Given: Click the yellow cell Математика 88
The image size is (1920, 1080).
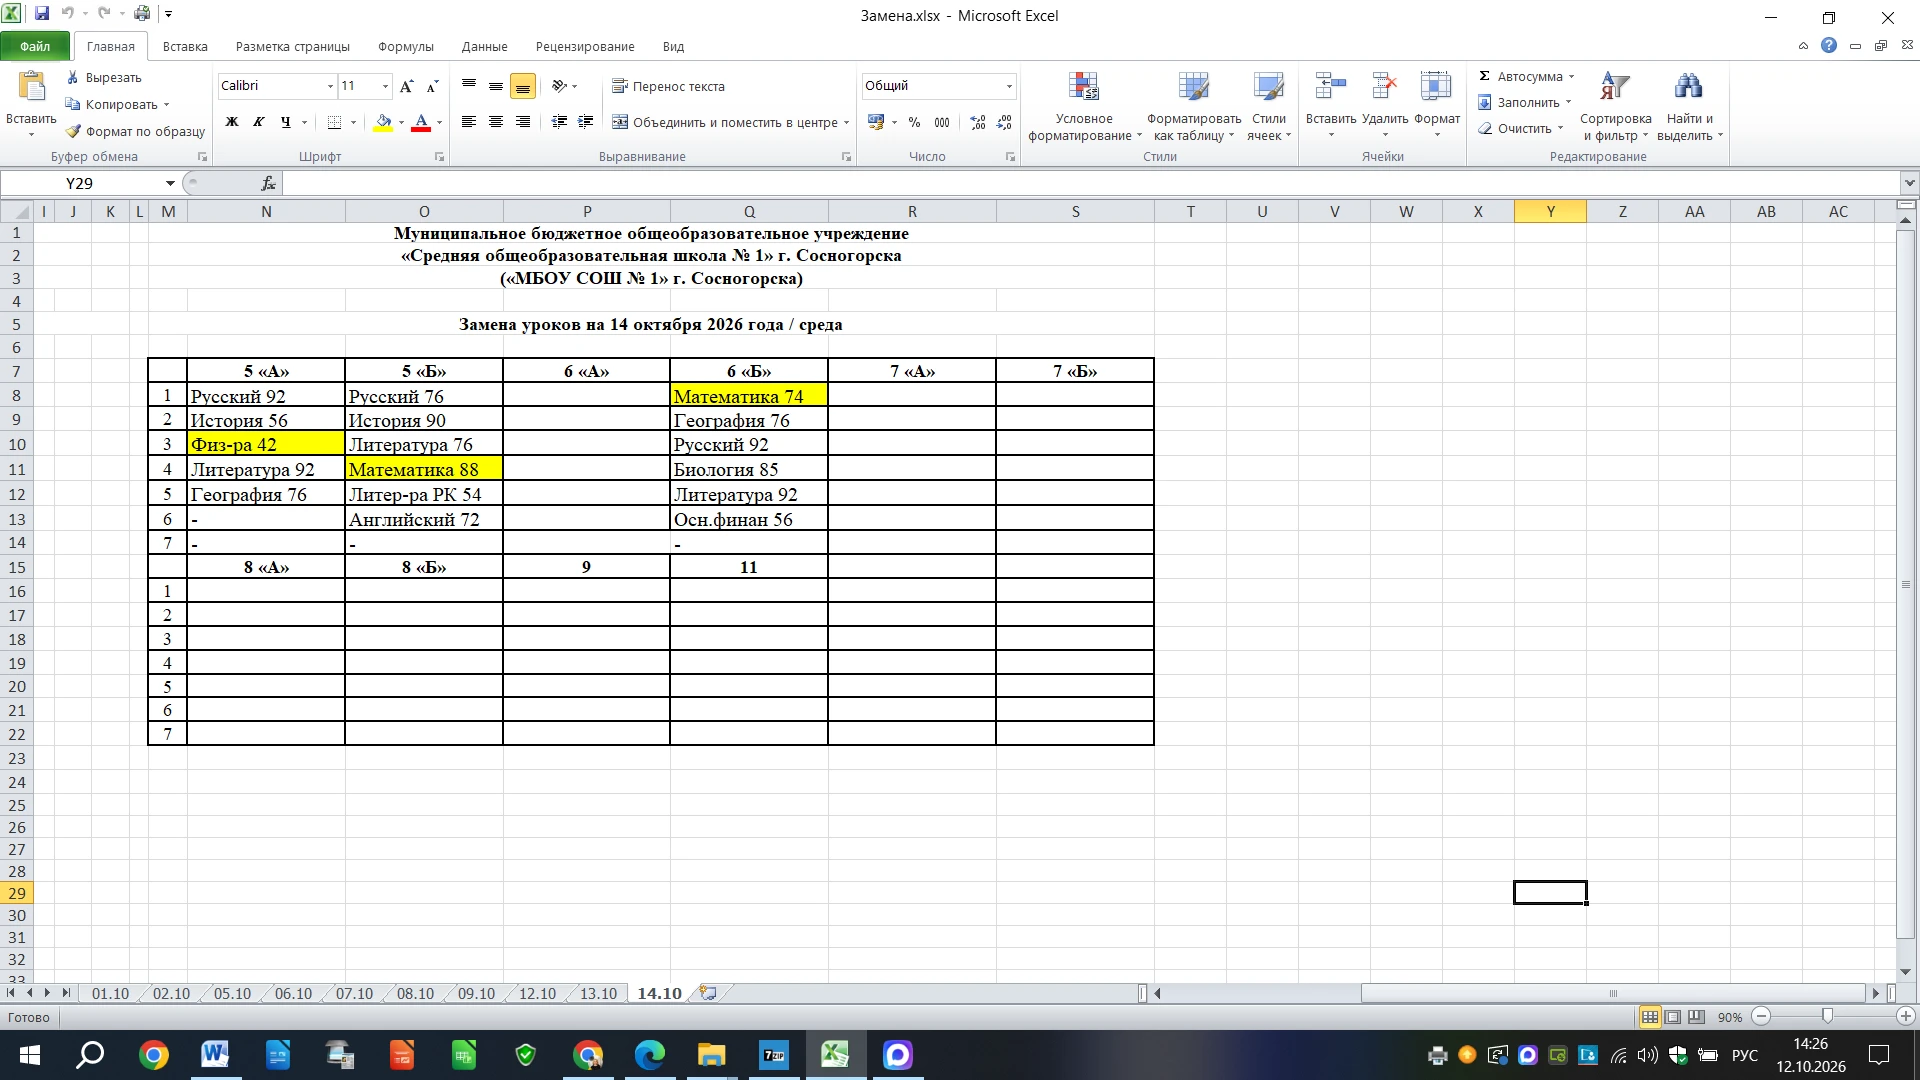Looking at the screenshot, I should pyautogui.click(x=424, y=469).
